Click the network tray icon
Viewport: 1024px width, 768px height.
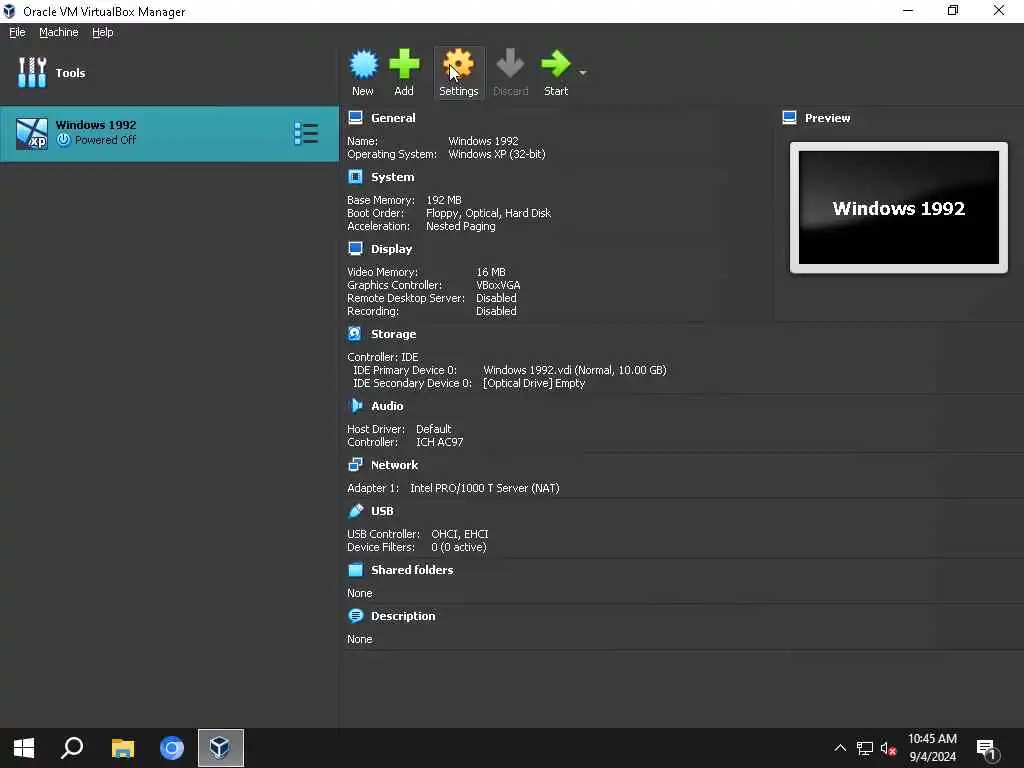(x=865, y=748)
